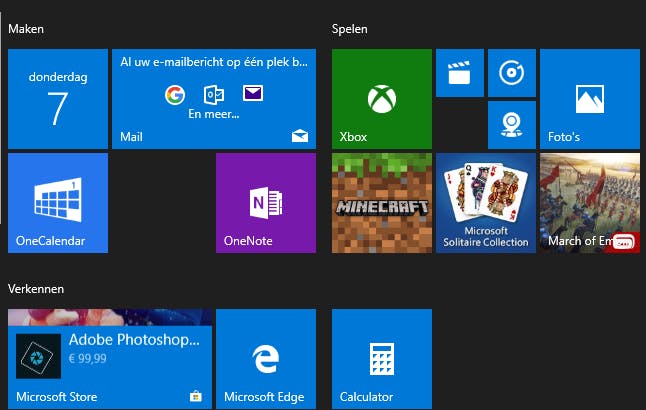Viewport: 646px width, 410px height.
Task: Click the Maken group heading
Action: (26, 29)
